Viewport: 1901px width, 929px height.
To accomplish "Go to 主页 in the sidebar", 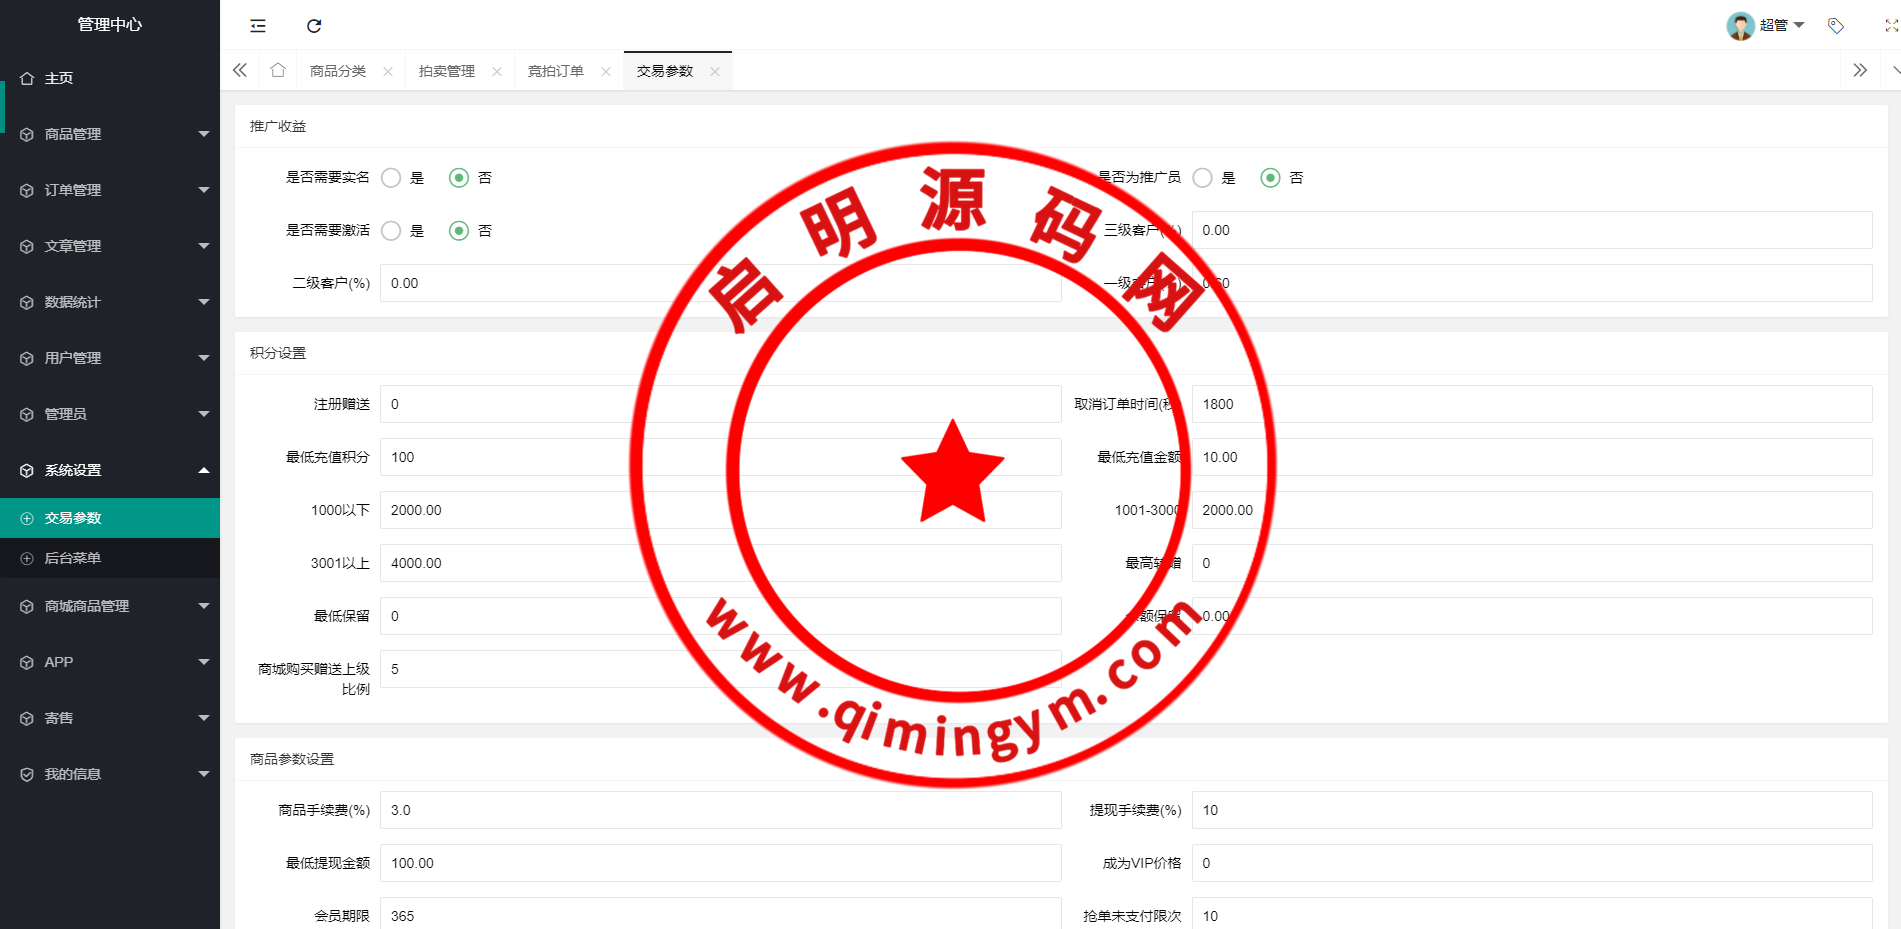I will tap(59, 78).
